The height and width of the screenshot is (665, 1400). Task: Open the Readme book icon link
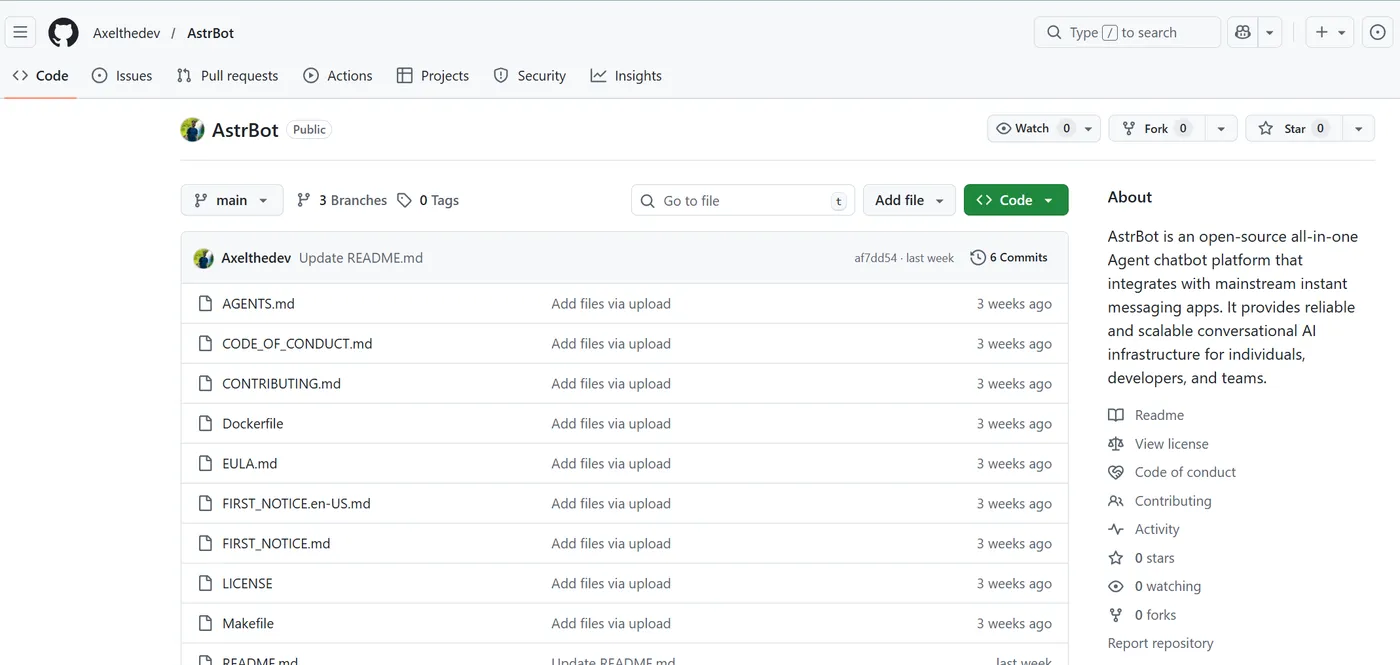pyautogui.click(x=1116, y=415)
